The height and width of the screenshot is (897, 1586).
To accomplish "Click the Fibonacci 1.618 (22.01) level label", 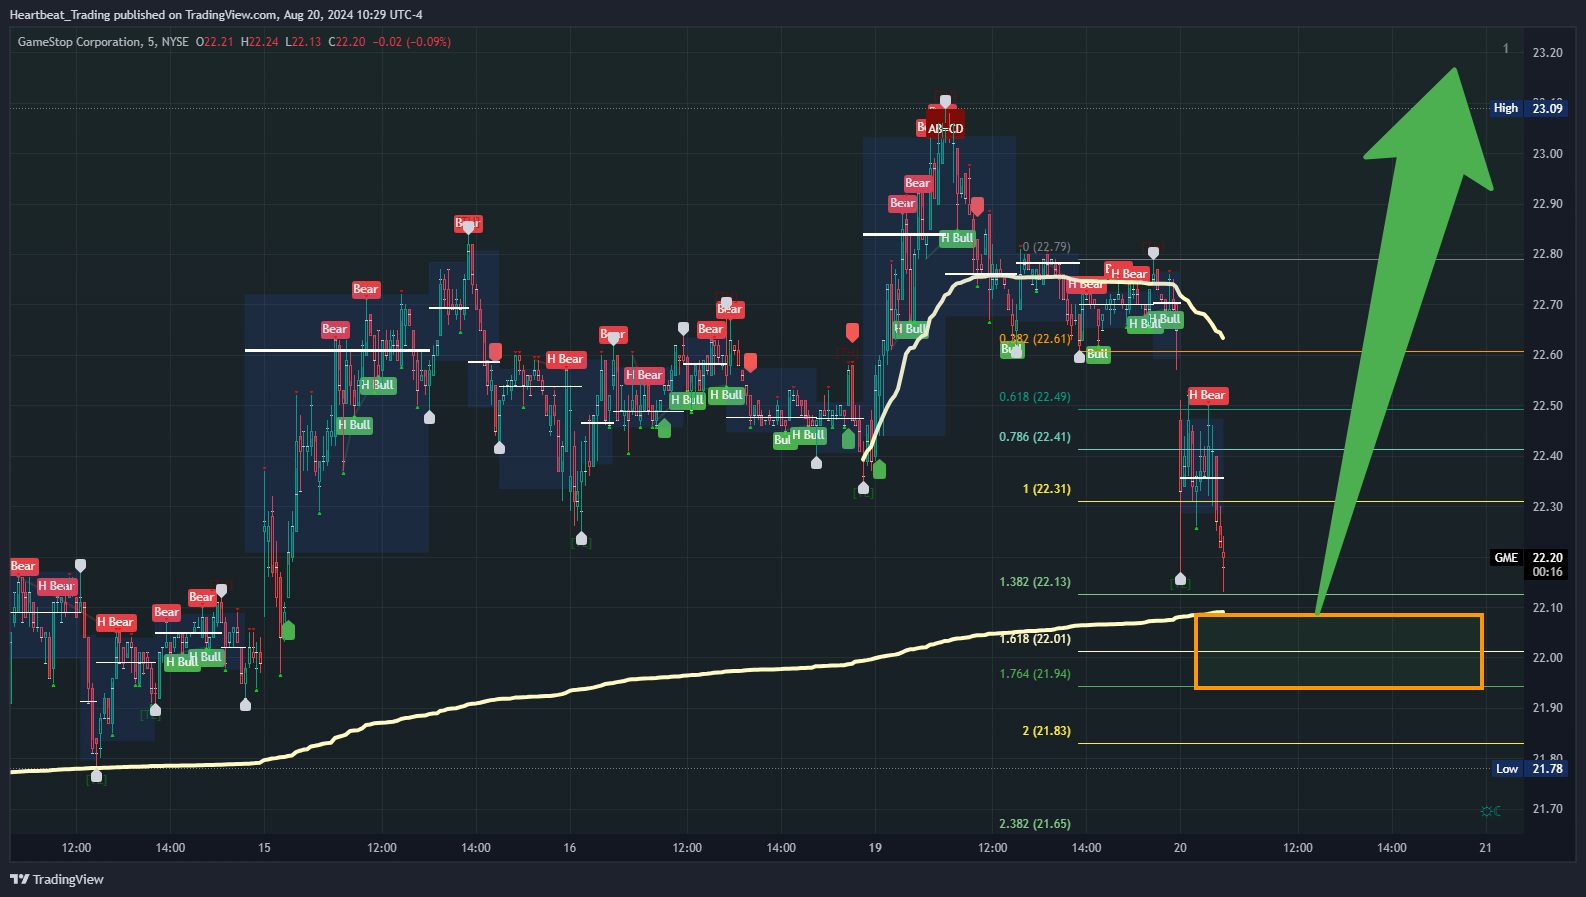I will [x=1034, y=639].
